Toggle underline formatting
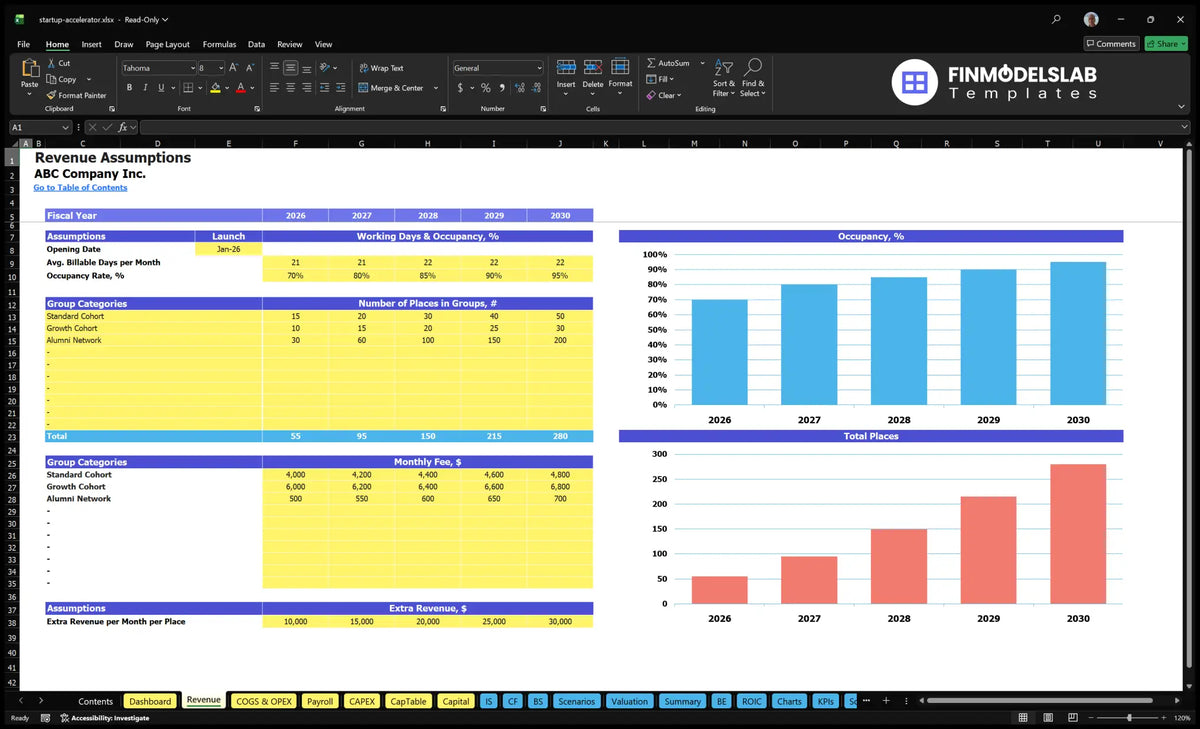 [160, 88]
